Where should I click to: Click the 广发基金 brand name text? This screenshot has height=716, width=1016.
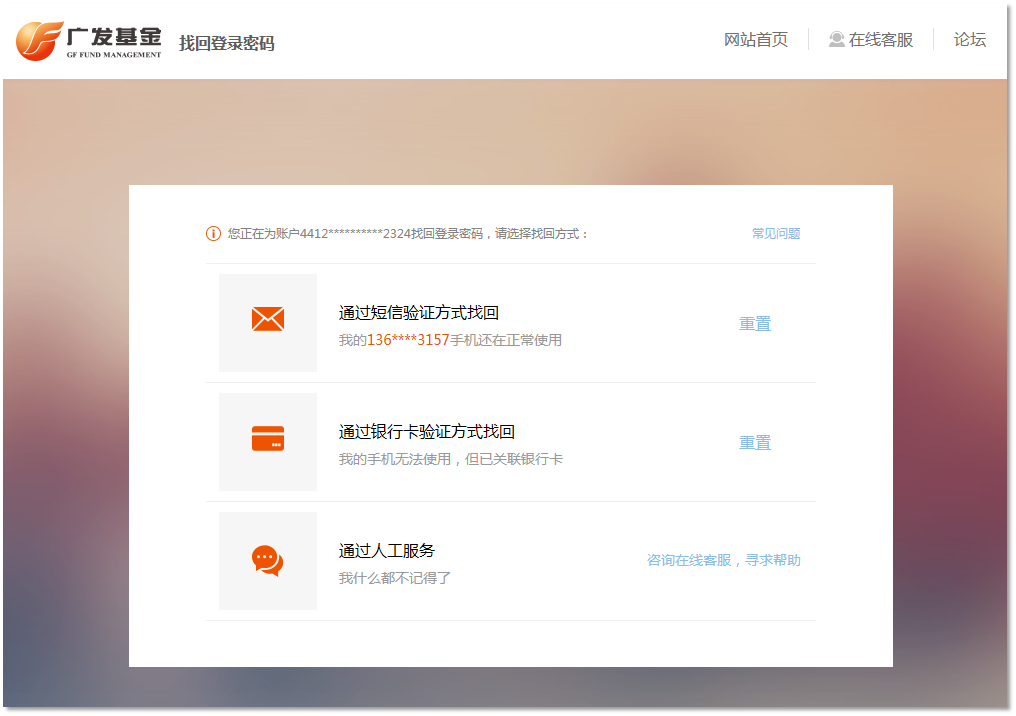pyautogui.click(x=113, y=36)
